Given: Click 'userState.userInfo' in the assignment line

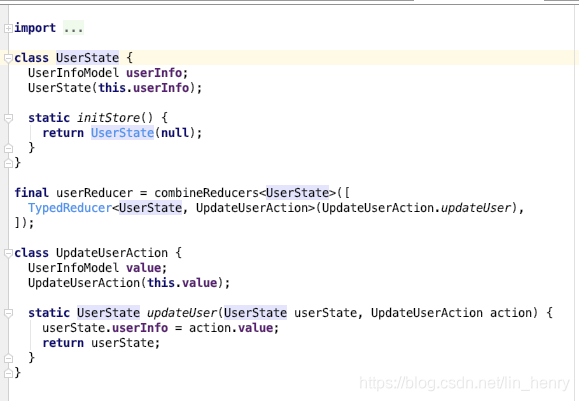Looking at the screenshot, I should [x=105, y=328].
